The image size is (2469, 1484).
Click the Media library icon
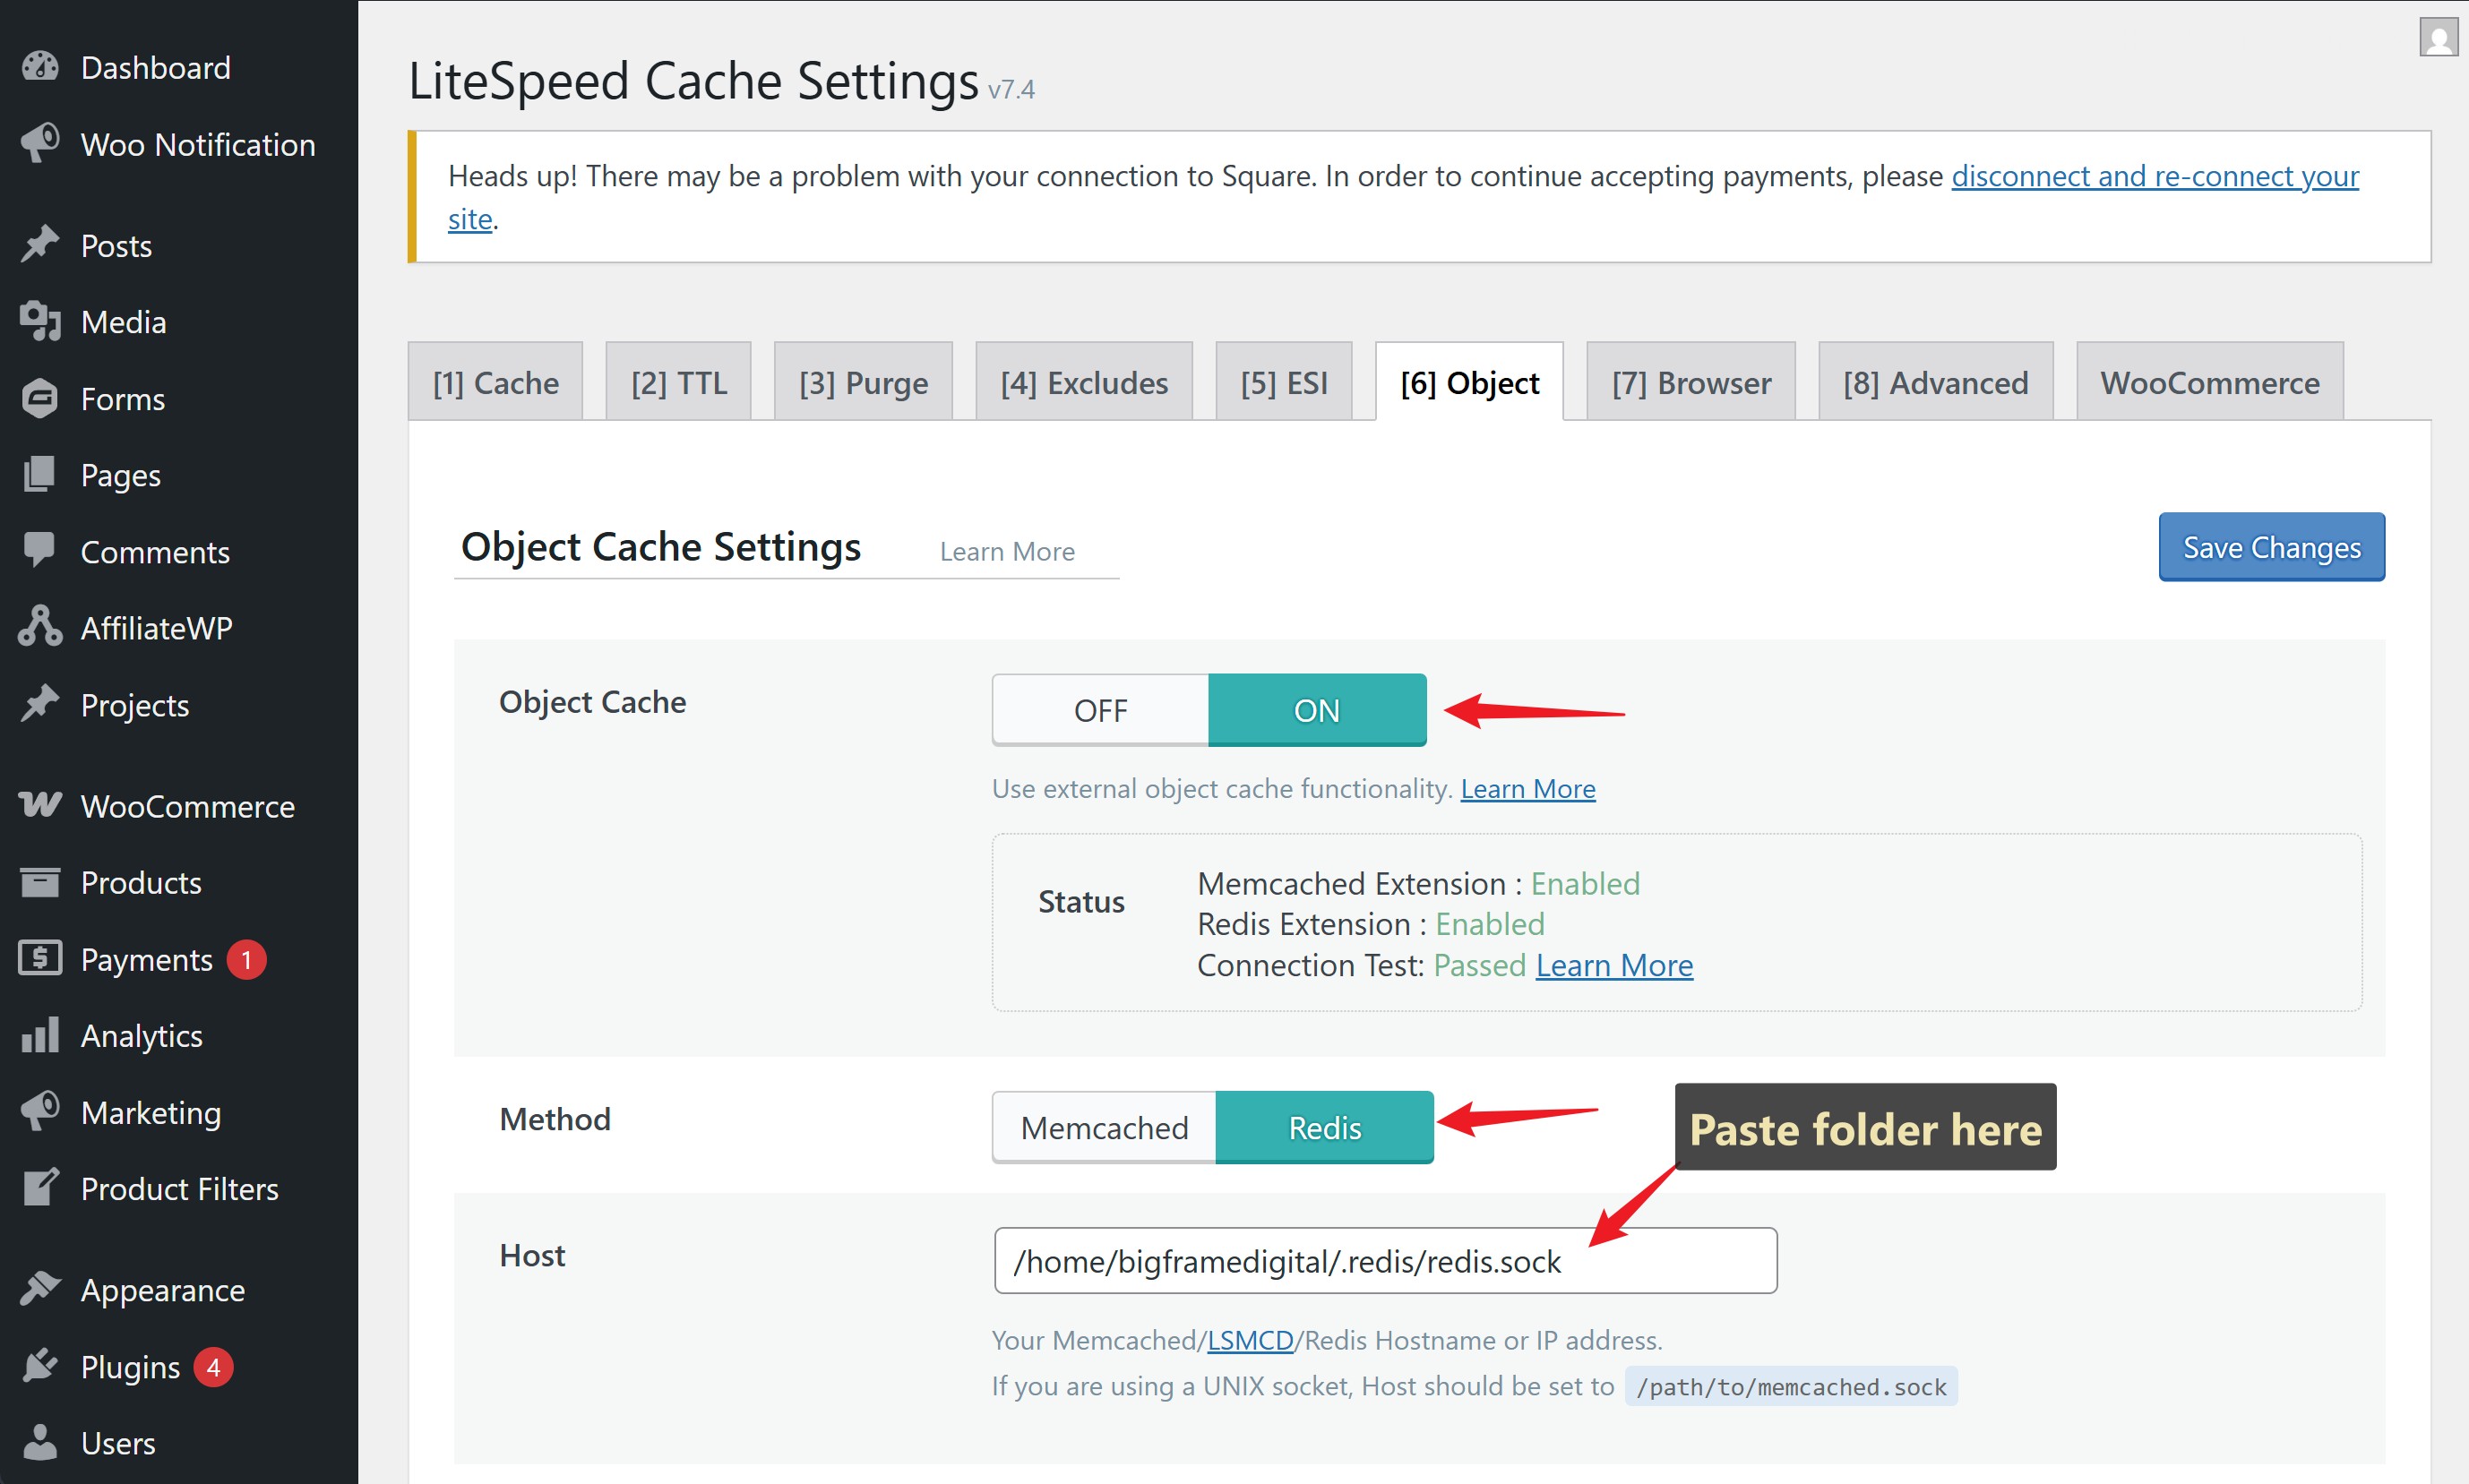(x=40, y=321)
